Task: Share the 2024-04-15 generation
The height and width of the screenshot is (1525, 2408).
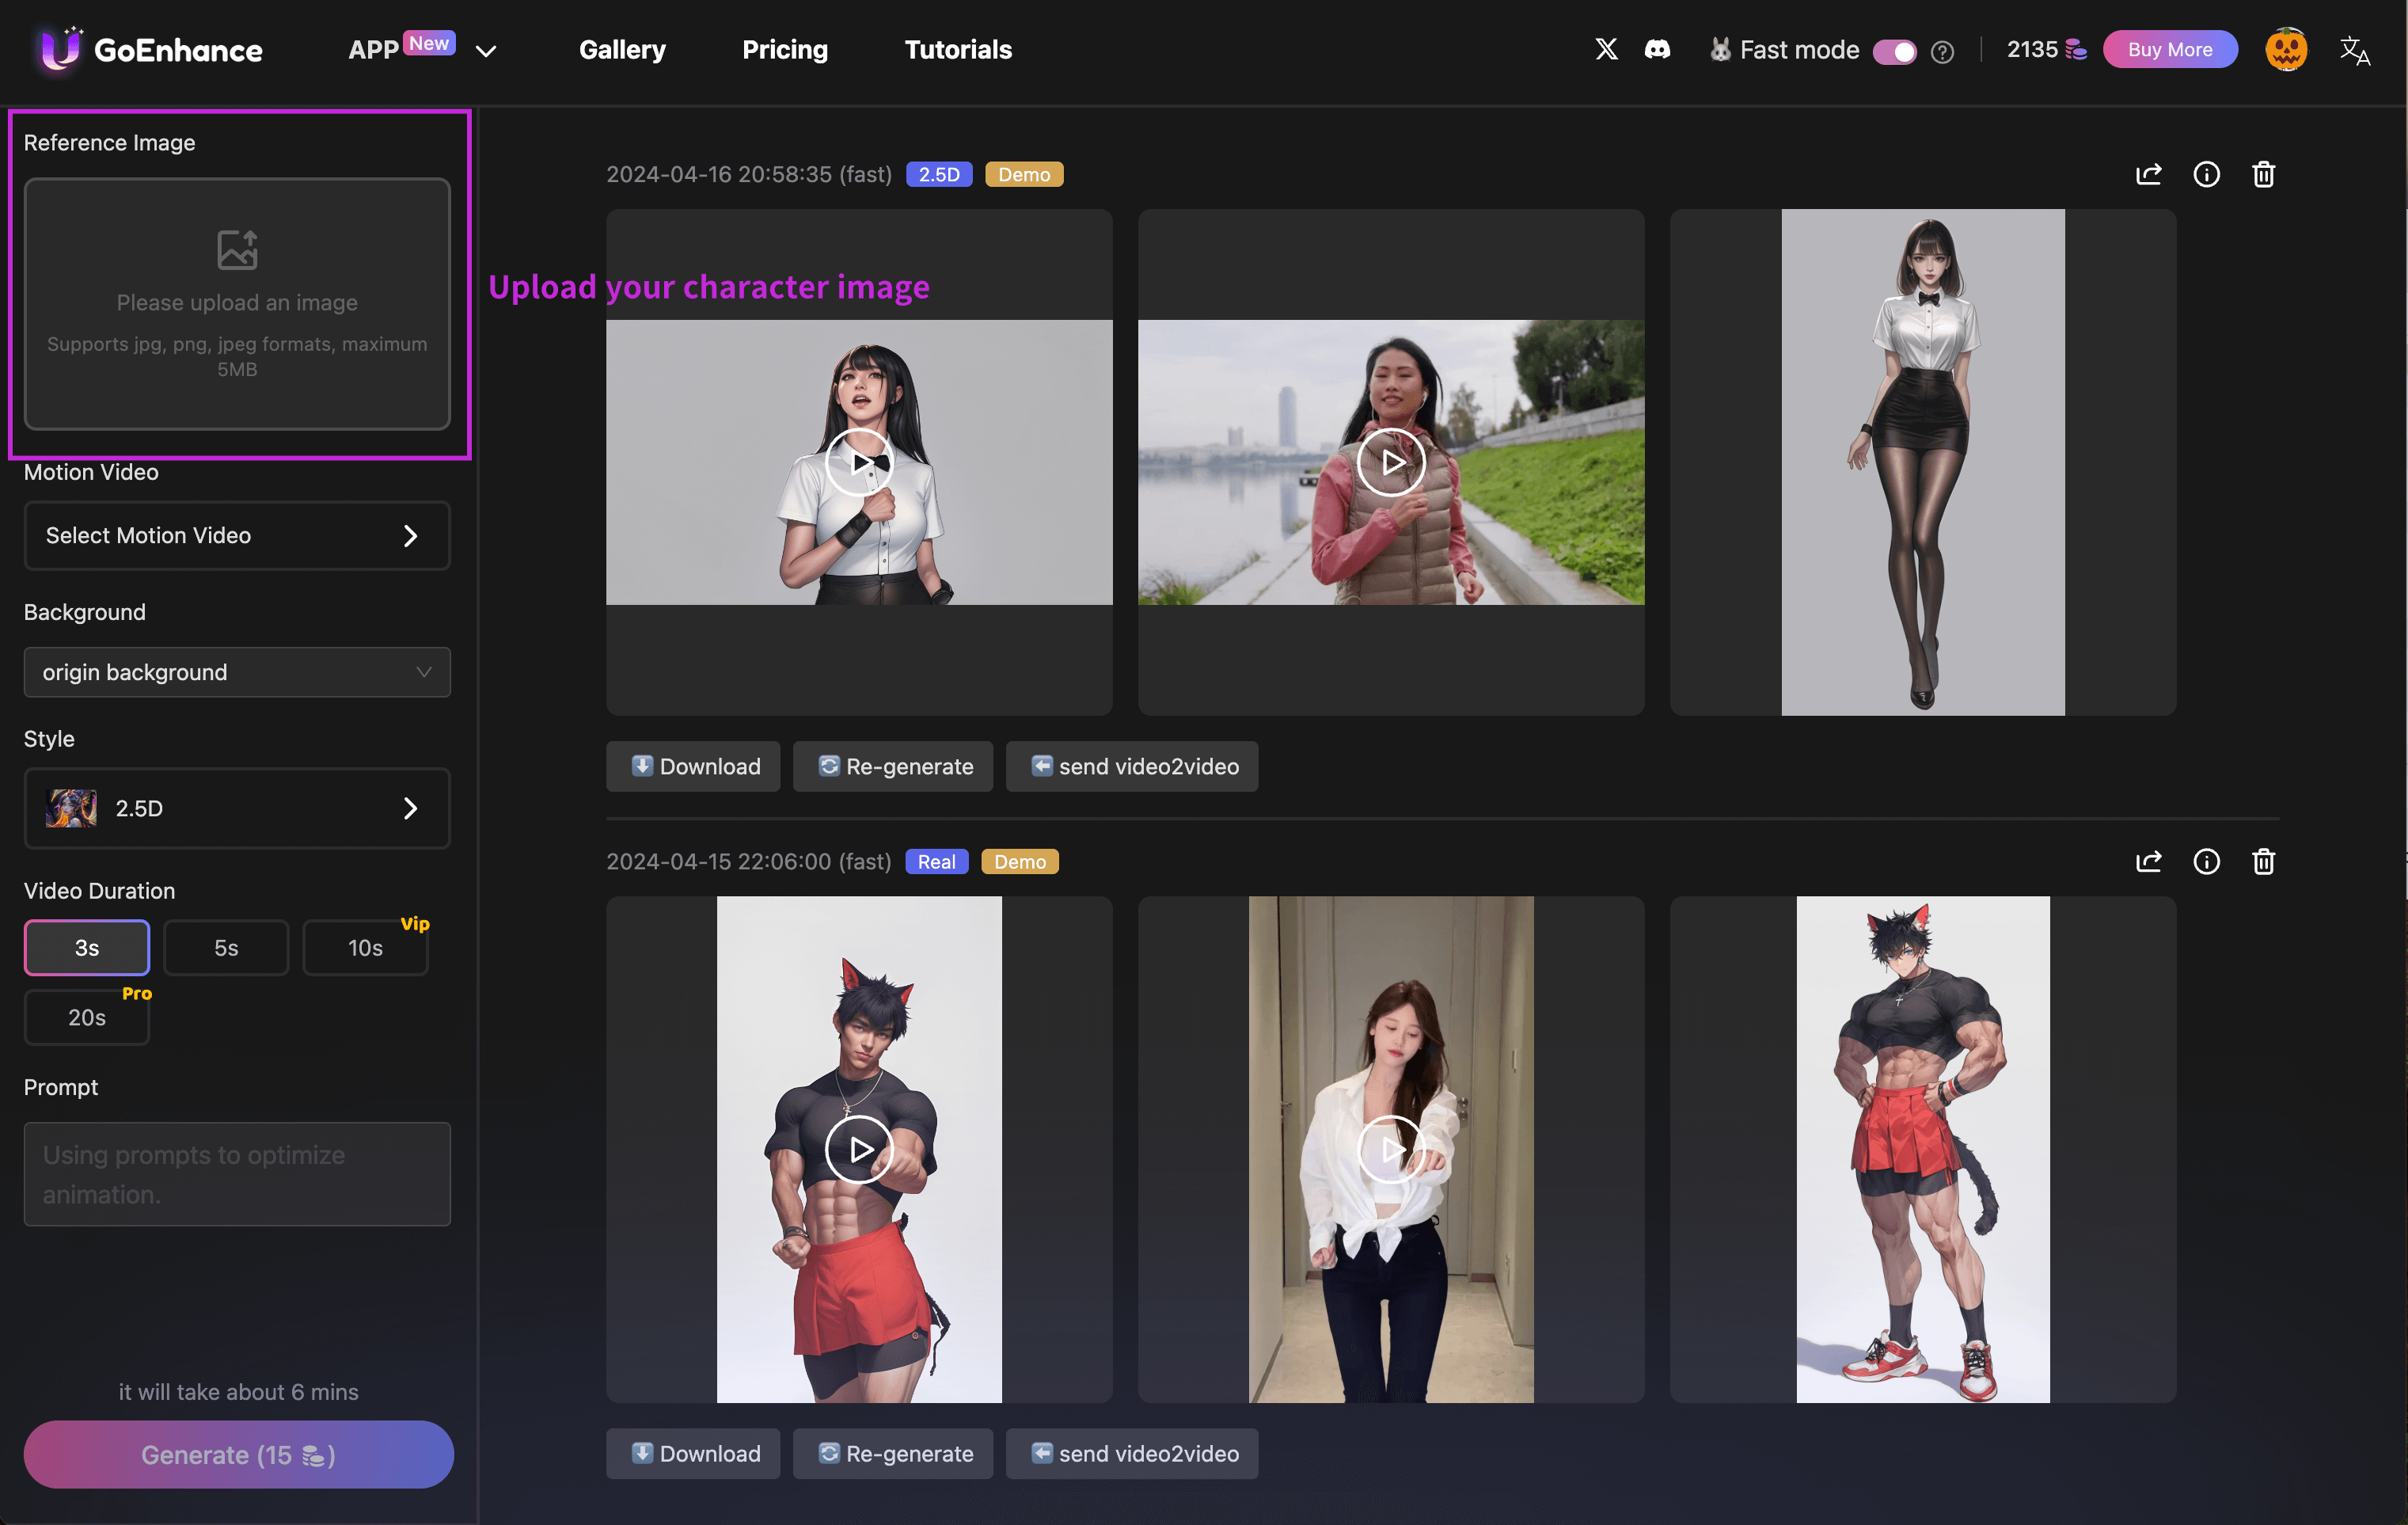Action: point(2149,861)
